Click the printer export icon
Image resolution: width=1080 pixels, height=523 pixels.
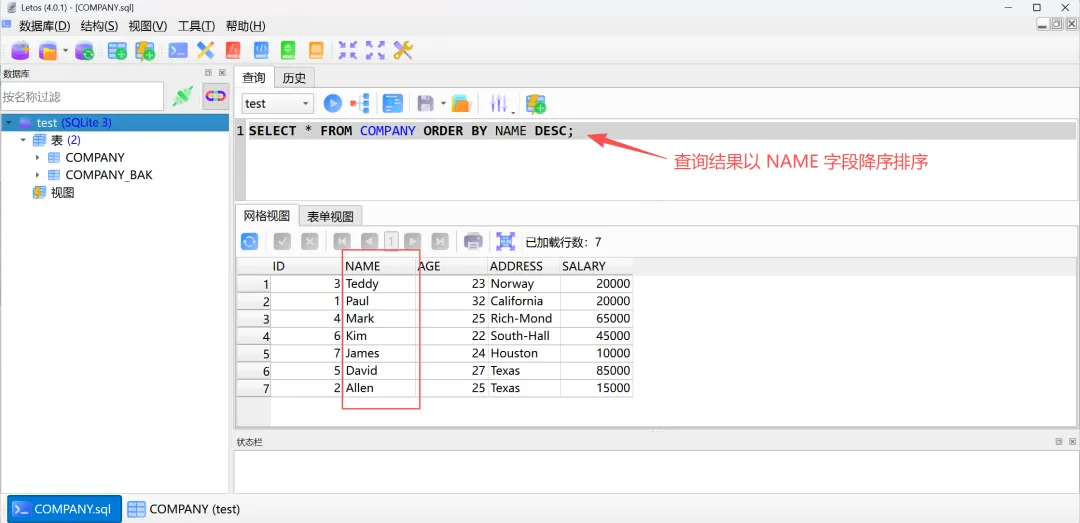point(473,241)
